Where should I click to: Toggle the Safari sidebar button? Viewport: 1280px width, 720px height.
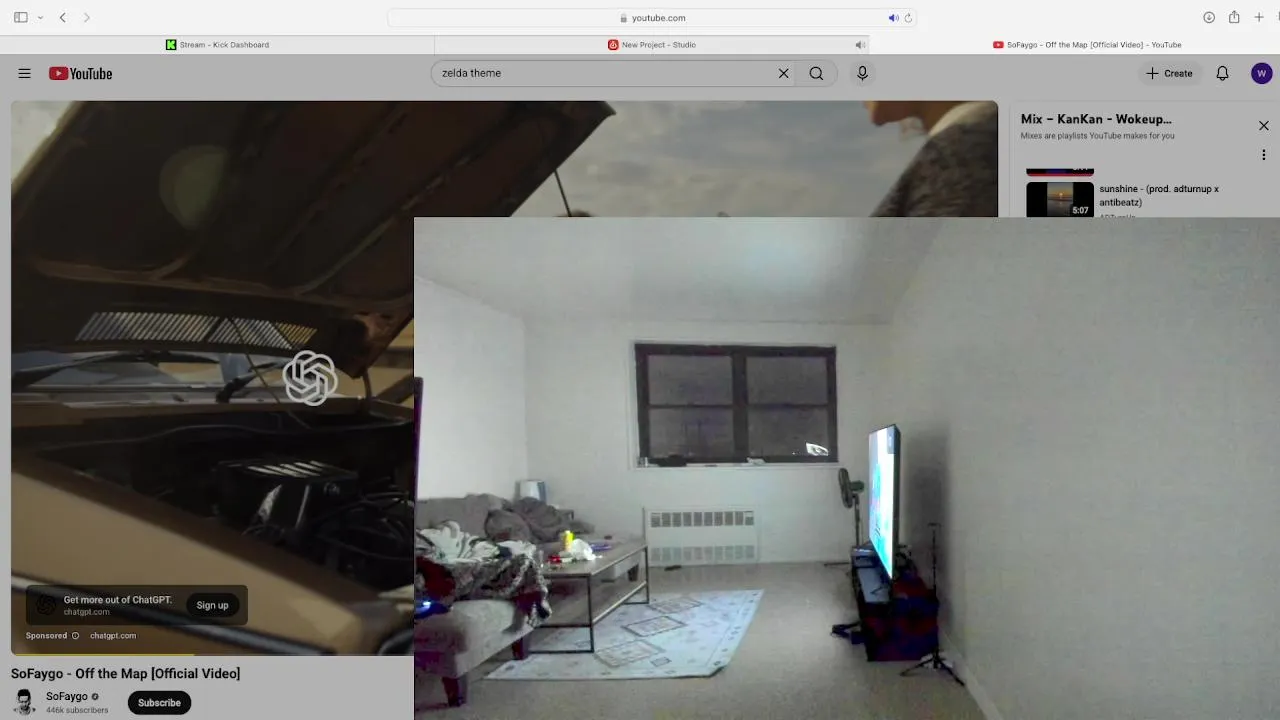click(x=21, y=18)
